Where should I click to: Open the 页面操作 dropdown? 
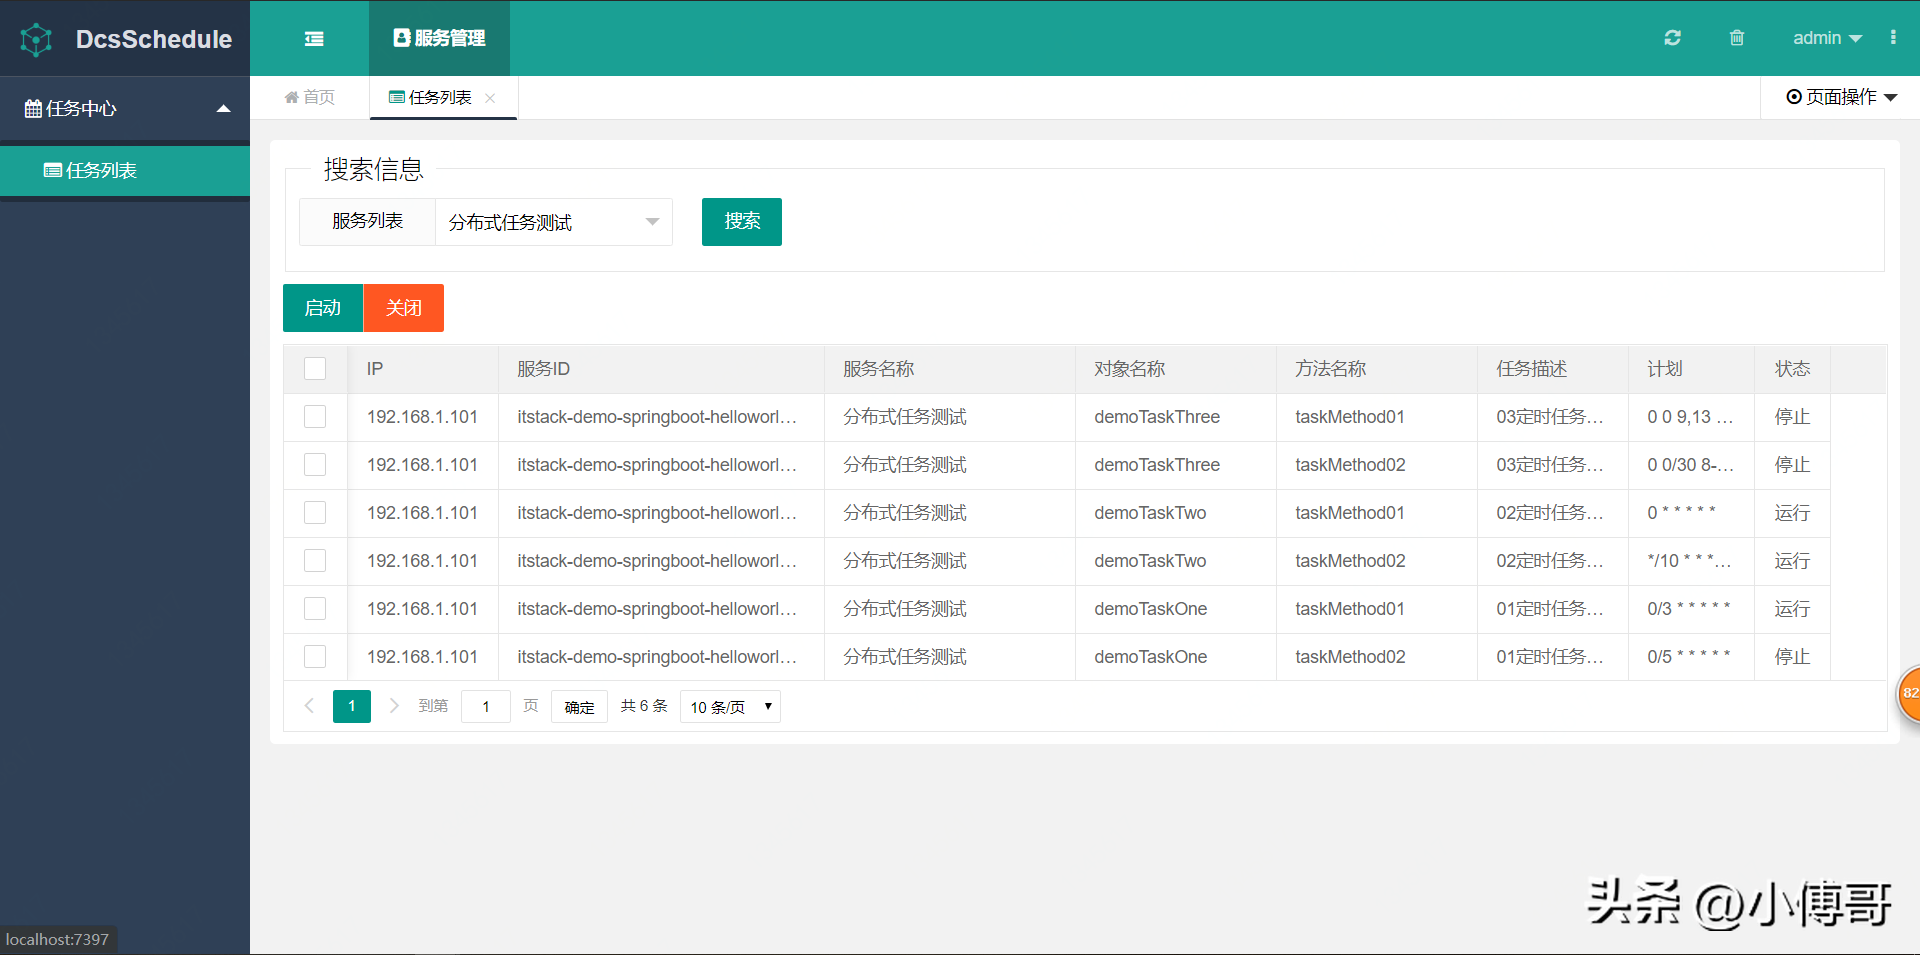click(x=1841, y=97)
